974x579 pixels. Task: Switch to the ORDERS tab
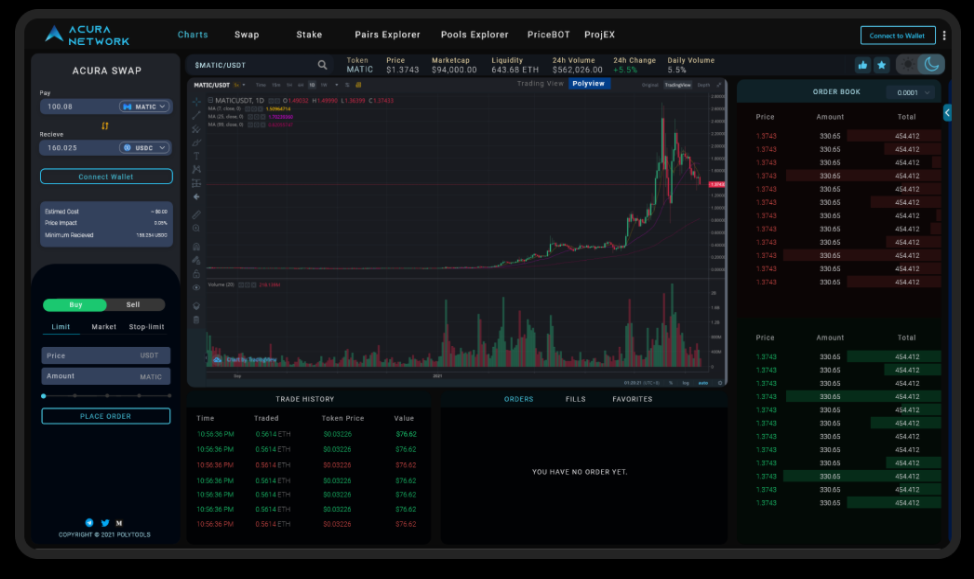click(519, 399)
